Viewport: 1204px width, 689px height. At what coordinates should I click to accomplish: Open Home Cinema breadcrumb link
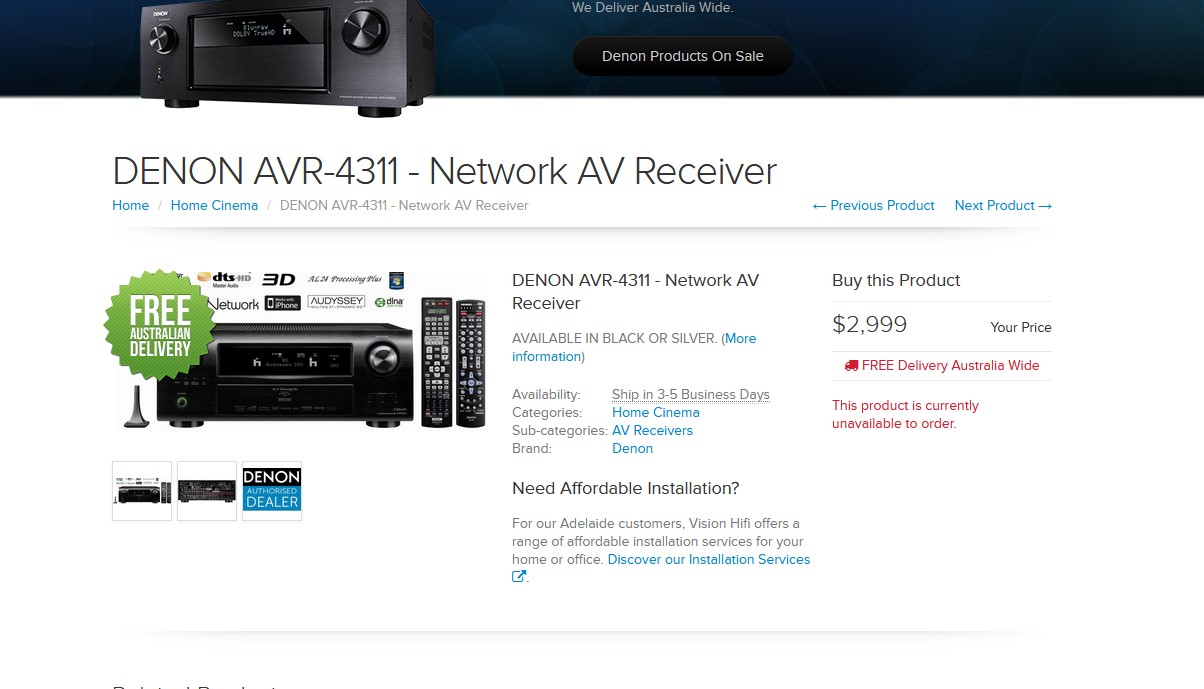pyautogui.click(x=214, y=205)
